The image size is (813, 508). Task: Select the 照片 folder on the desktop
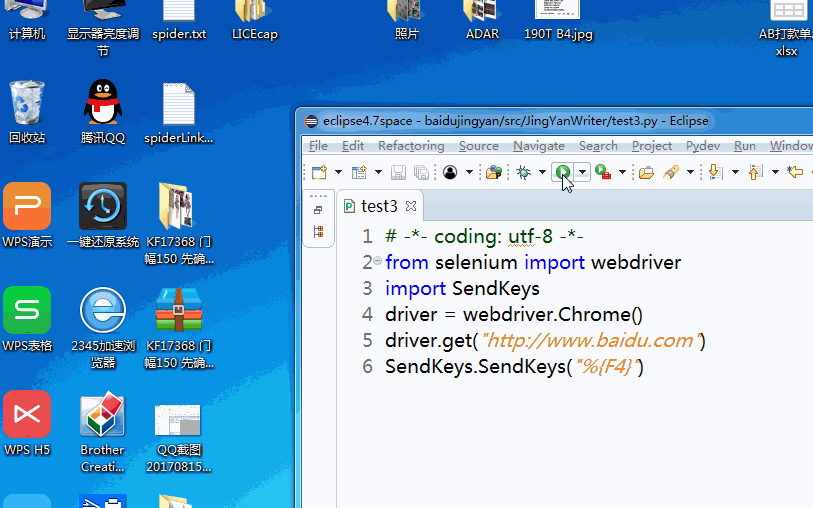(406, 21)
